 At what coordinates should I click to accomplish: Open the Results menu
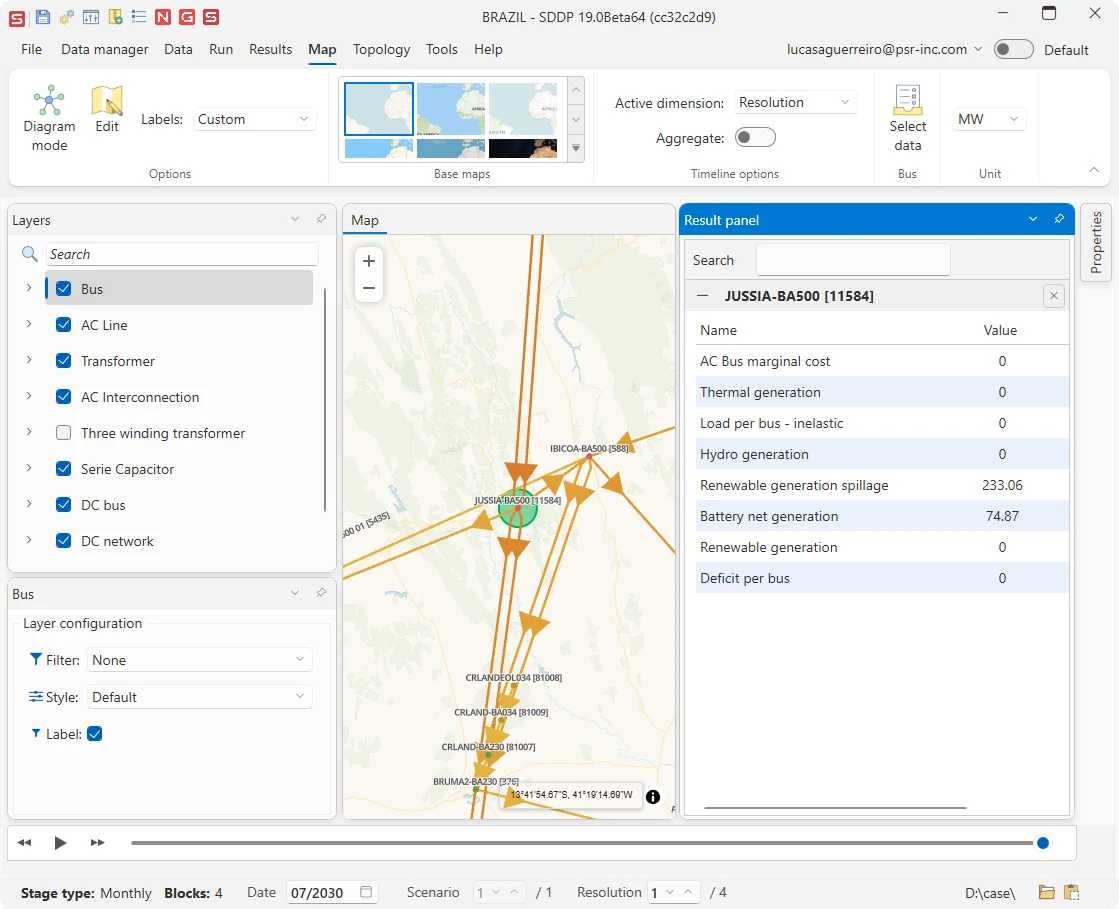click(270, 49)
